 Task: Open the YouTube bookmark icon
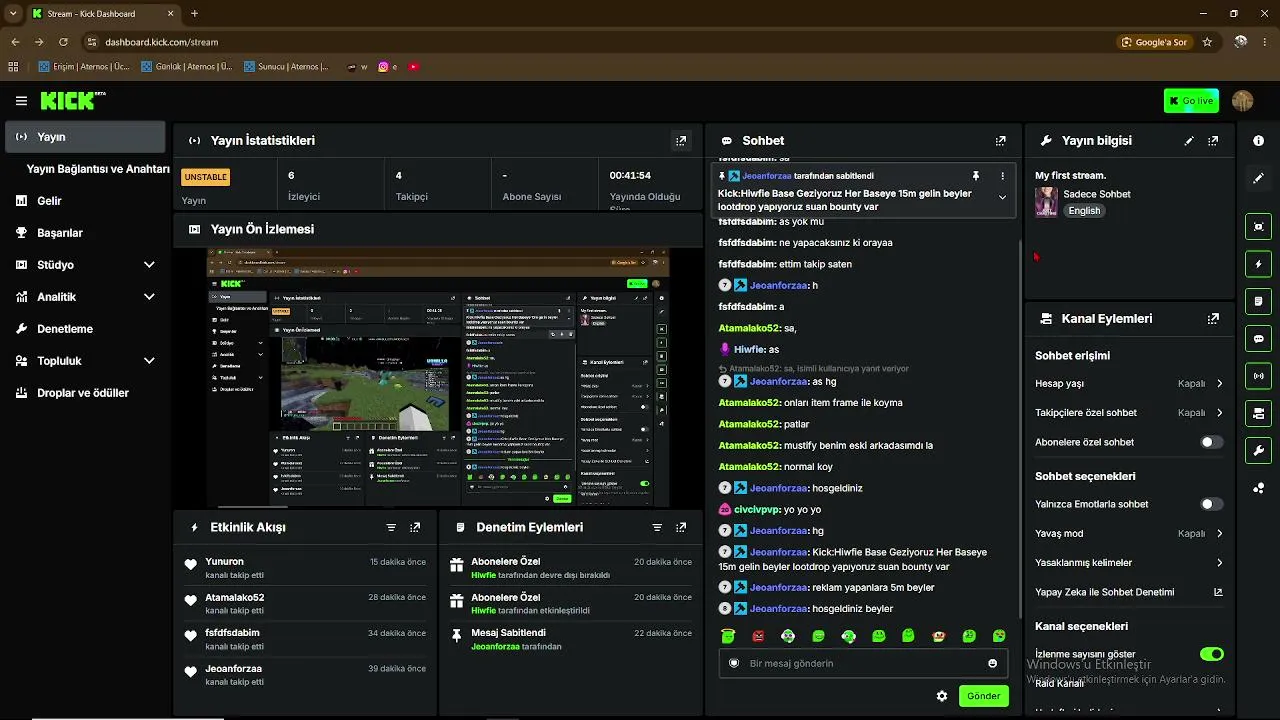[x=413, y=67]
